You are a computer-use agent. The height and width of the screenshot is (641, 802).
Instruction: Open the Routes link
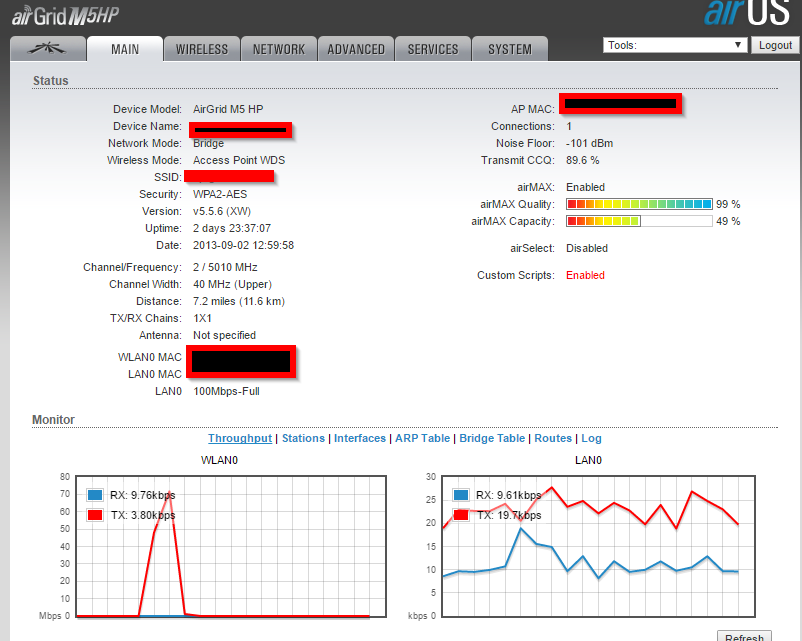click(x=553, y=438)
